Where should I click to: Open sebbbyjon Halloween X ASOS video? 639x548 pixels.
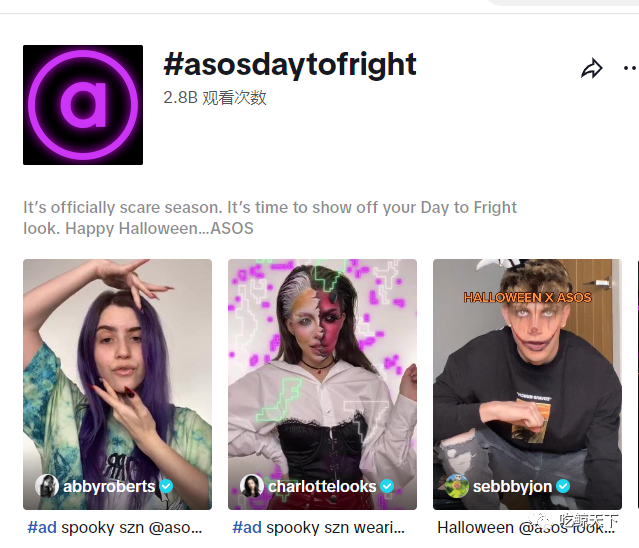(527, 384)
